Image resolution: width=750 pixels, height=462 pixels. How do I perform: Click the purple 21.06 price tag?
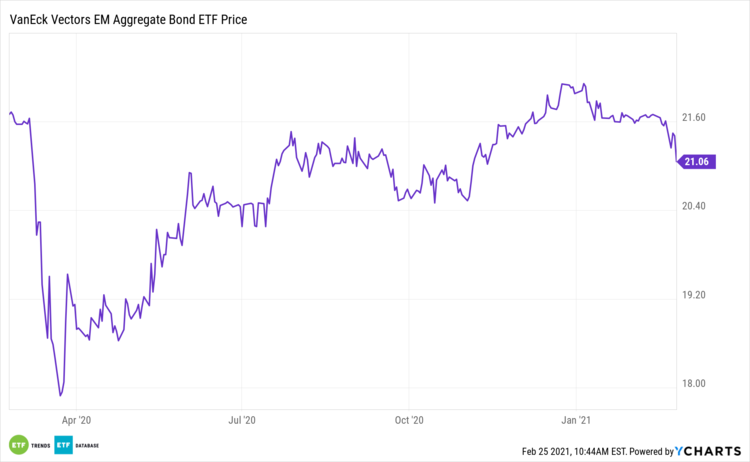(697, 162)
